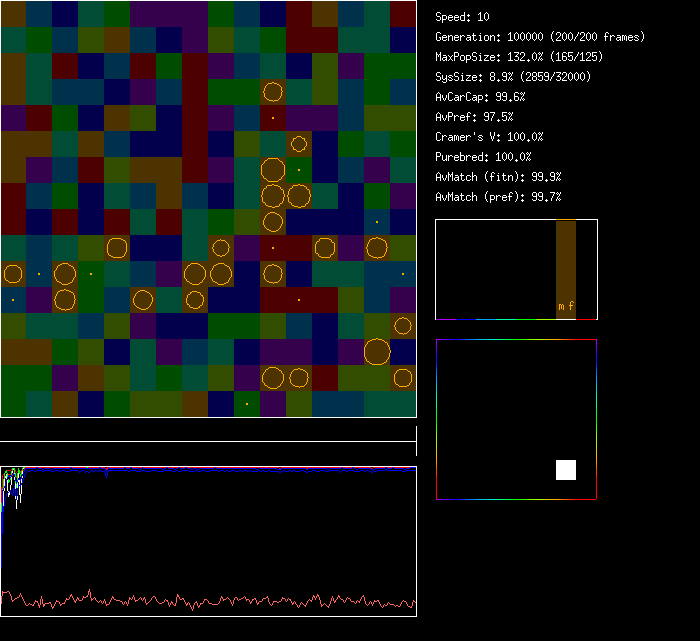Click the white square in the color-bordered panel
The height and width of the screenshot is (641, 700).
(x=566, y=470)
